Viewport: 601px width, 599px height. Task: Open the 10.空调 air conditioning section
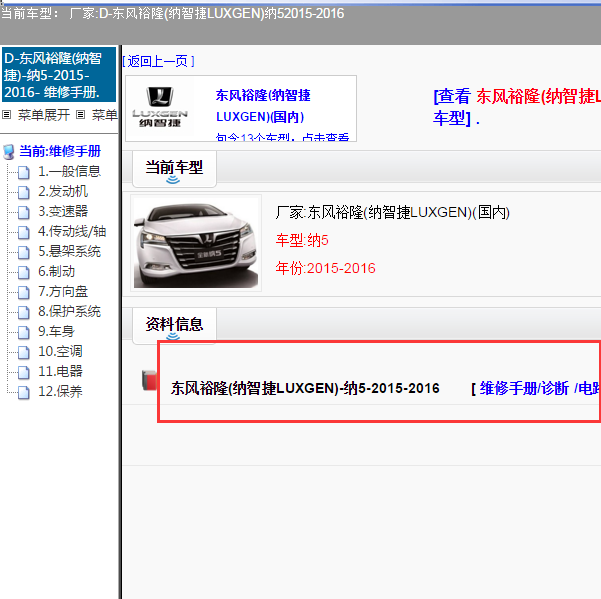[60, 351]
